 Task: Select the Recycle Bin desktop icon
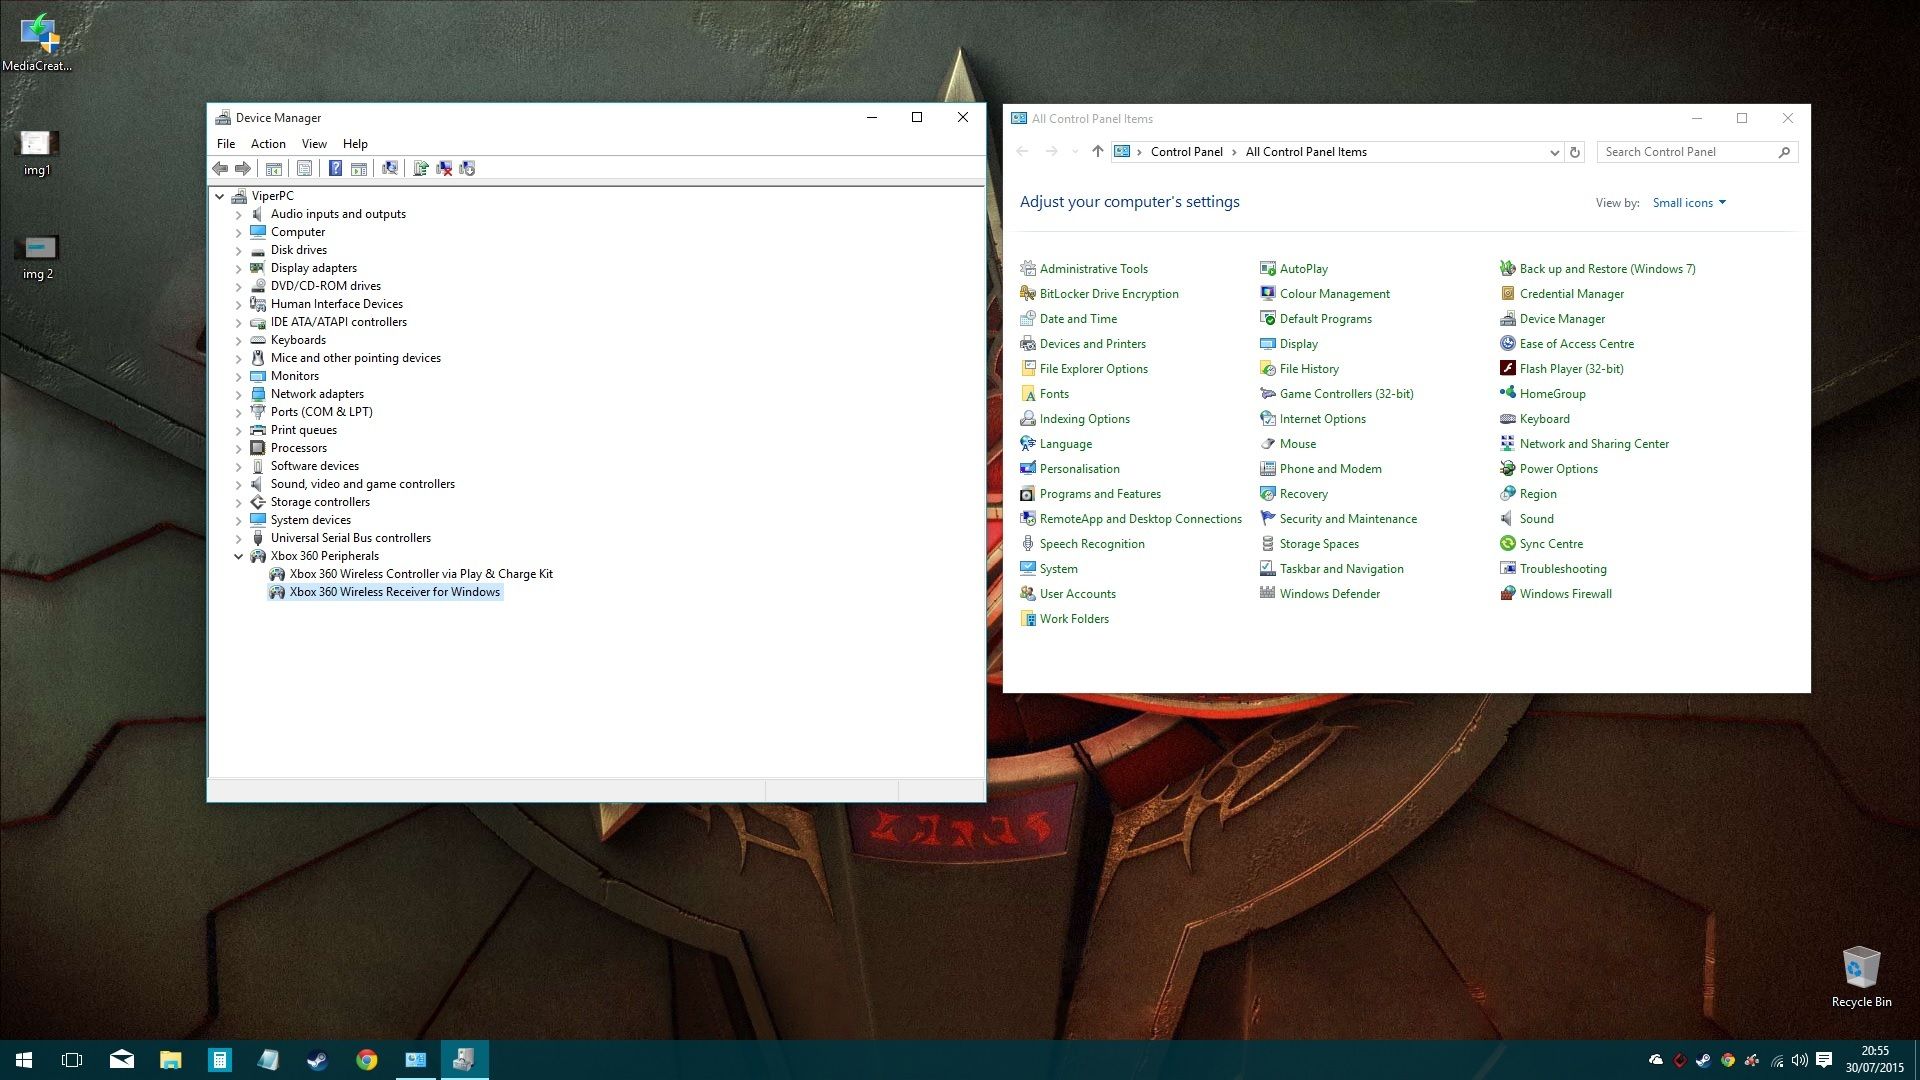point(1861,977)
